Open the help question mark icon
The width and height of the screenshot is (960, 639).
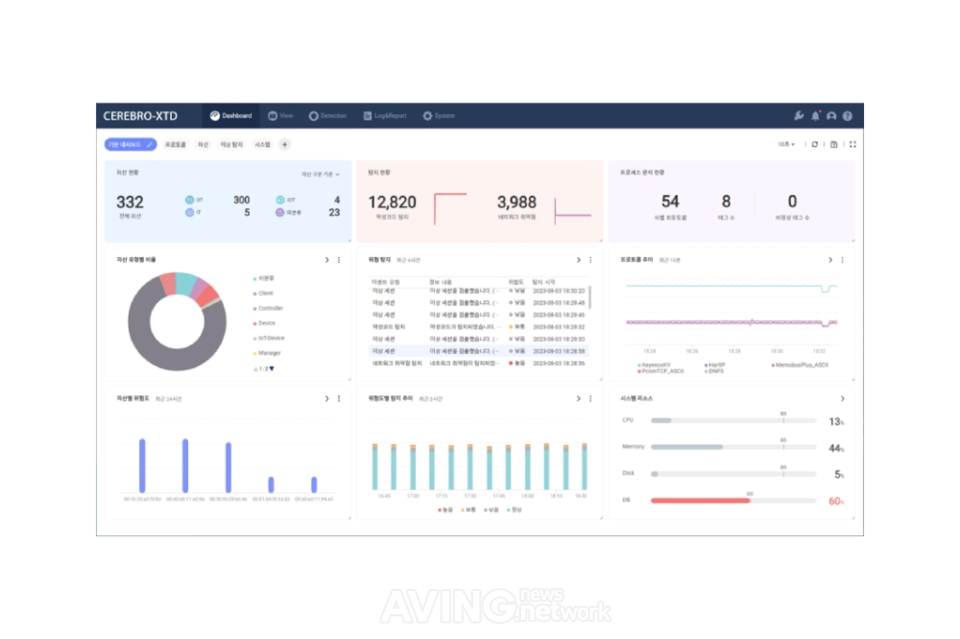pyautogui.click(x=847, y=116)
